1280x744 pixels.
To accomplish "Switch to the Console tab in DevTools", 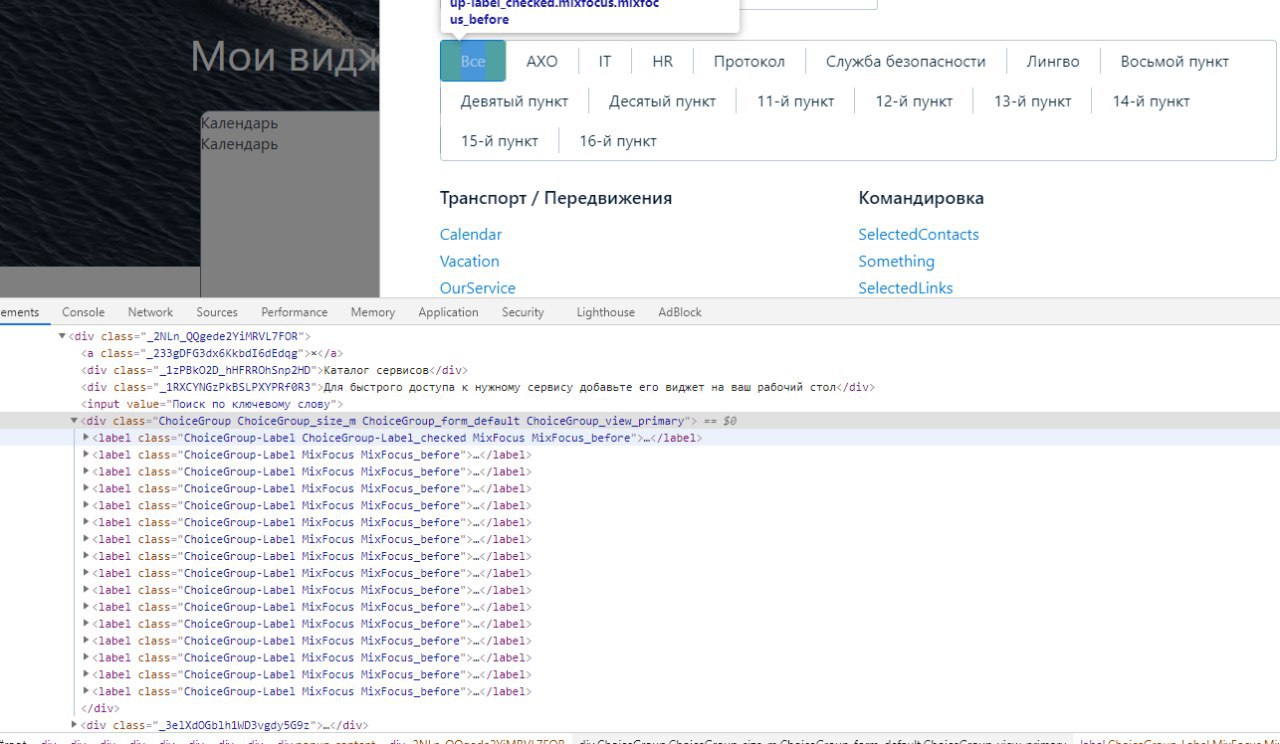I will click(x=83, y=312).
